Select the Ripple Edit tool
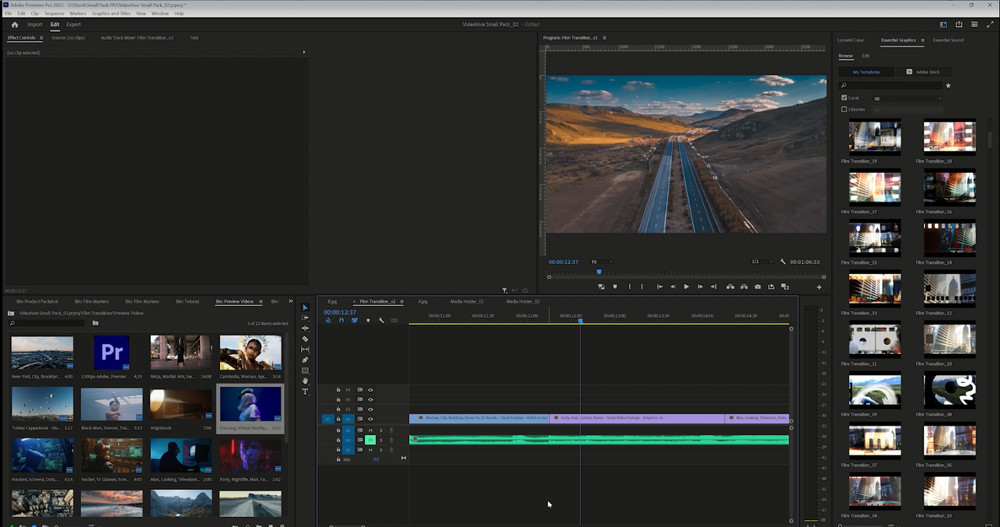 pyautogui.click(x=305, y=329)
